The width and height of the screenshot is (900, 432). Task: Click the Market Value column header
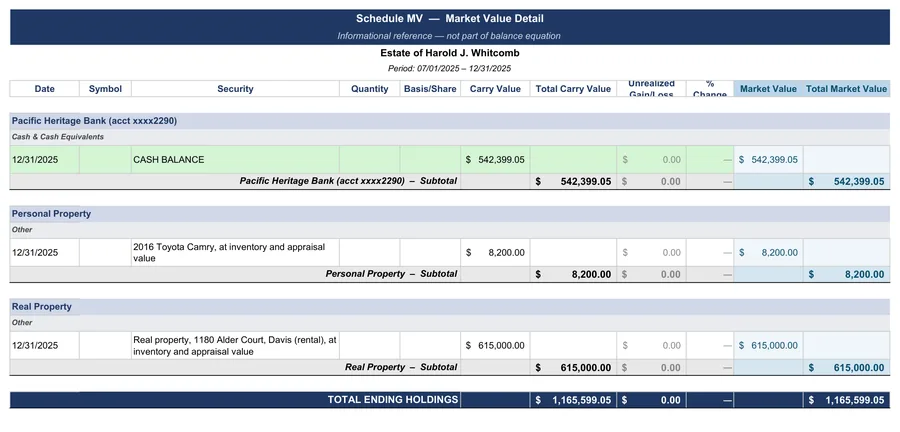769,89
